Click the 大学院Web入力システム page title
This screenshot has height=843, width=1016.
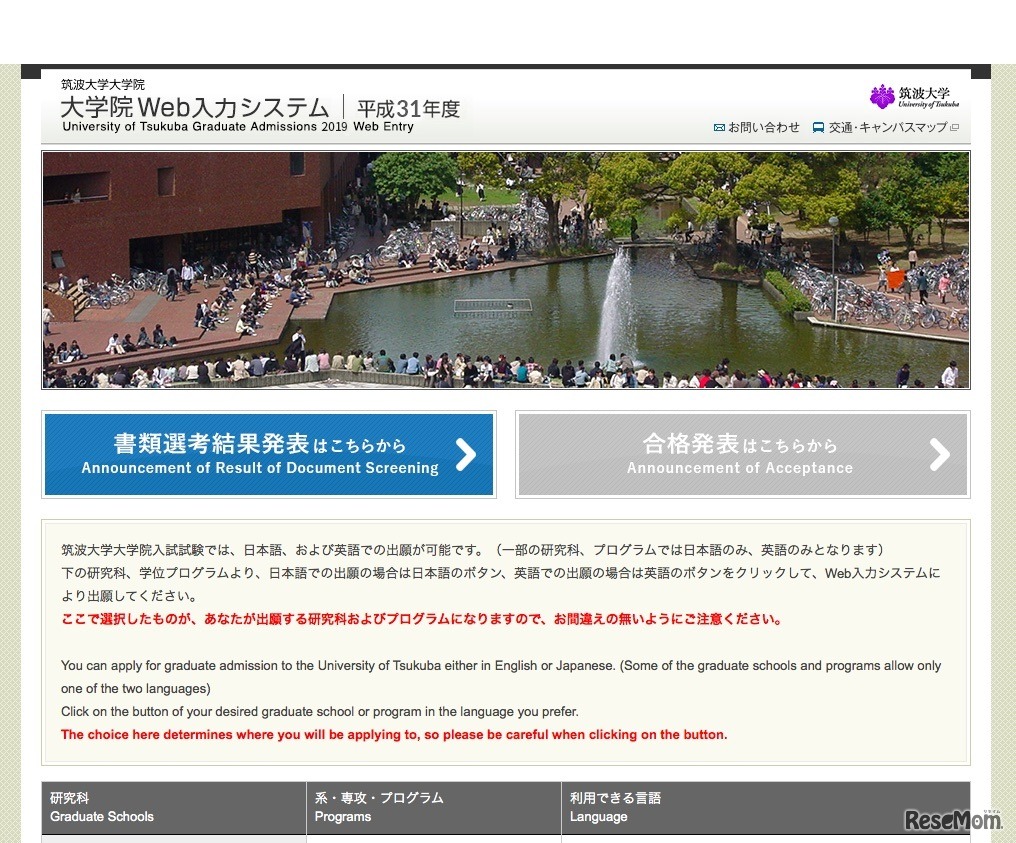[195, 106]
